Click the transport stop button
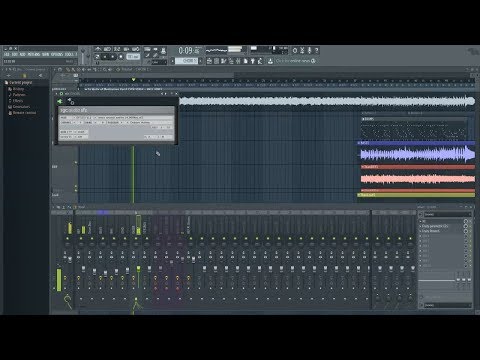The image size is (480, 360). (x=113, y=57)
